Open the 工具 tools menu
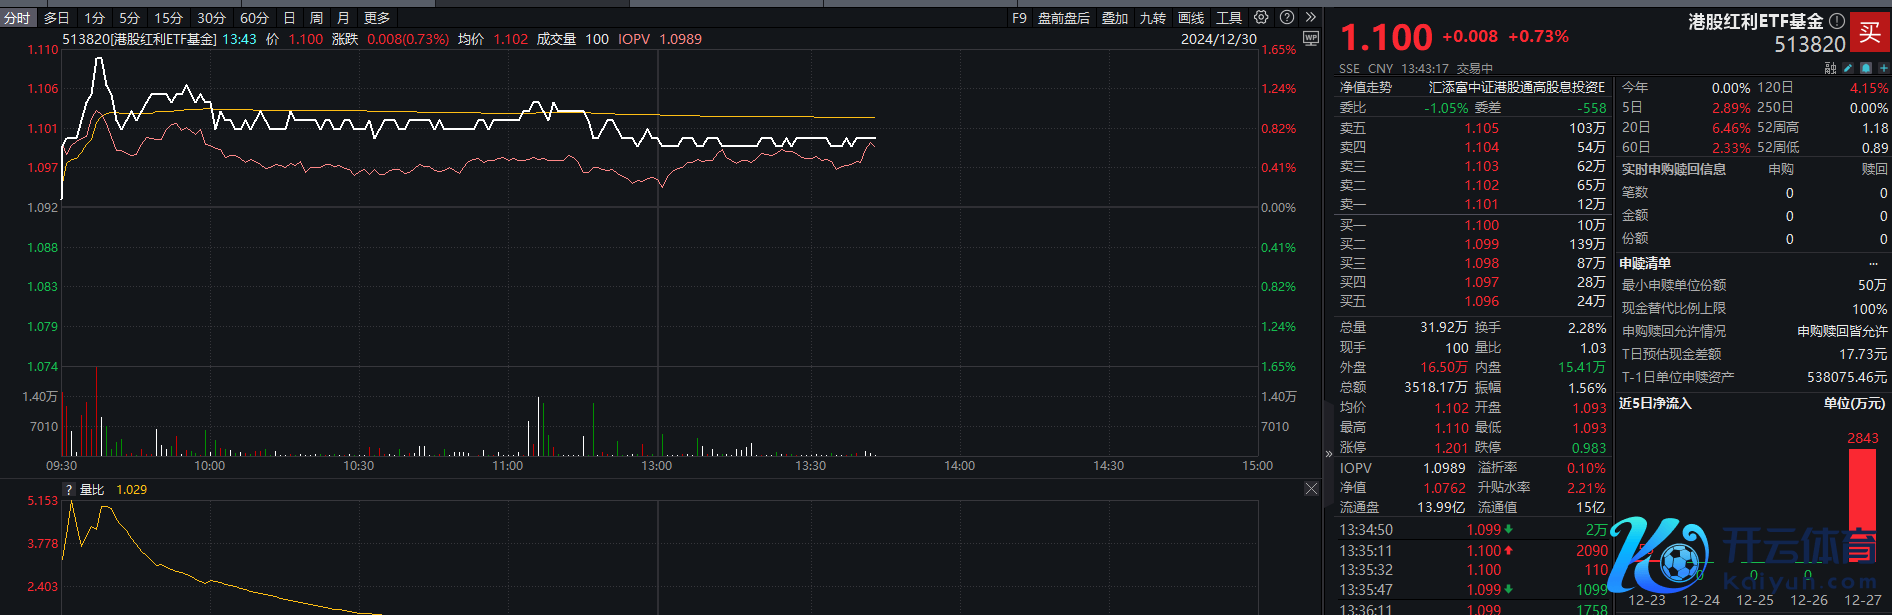Image resolution: width=1892 pixels, height=615 pixels. [x=1229, y=18]
